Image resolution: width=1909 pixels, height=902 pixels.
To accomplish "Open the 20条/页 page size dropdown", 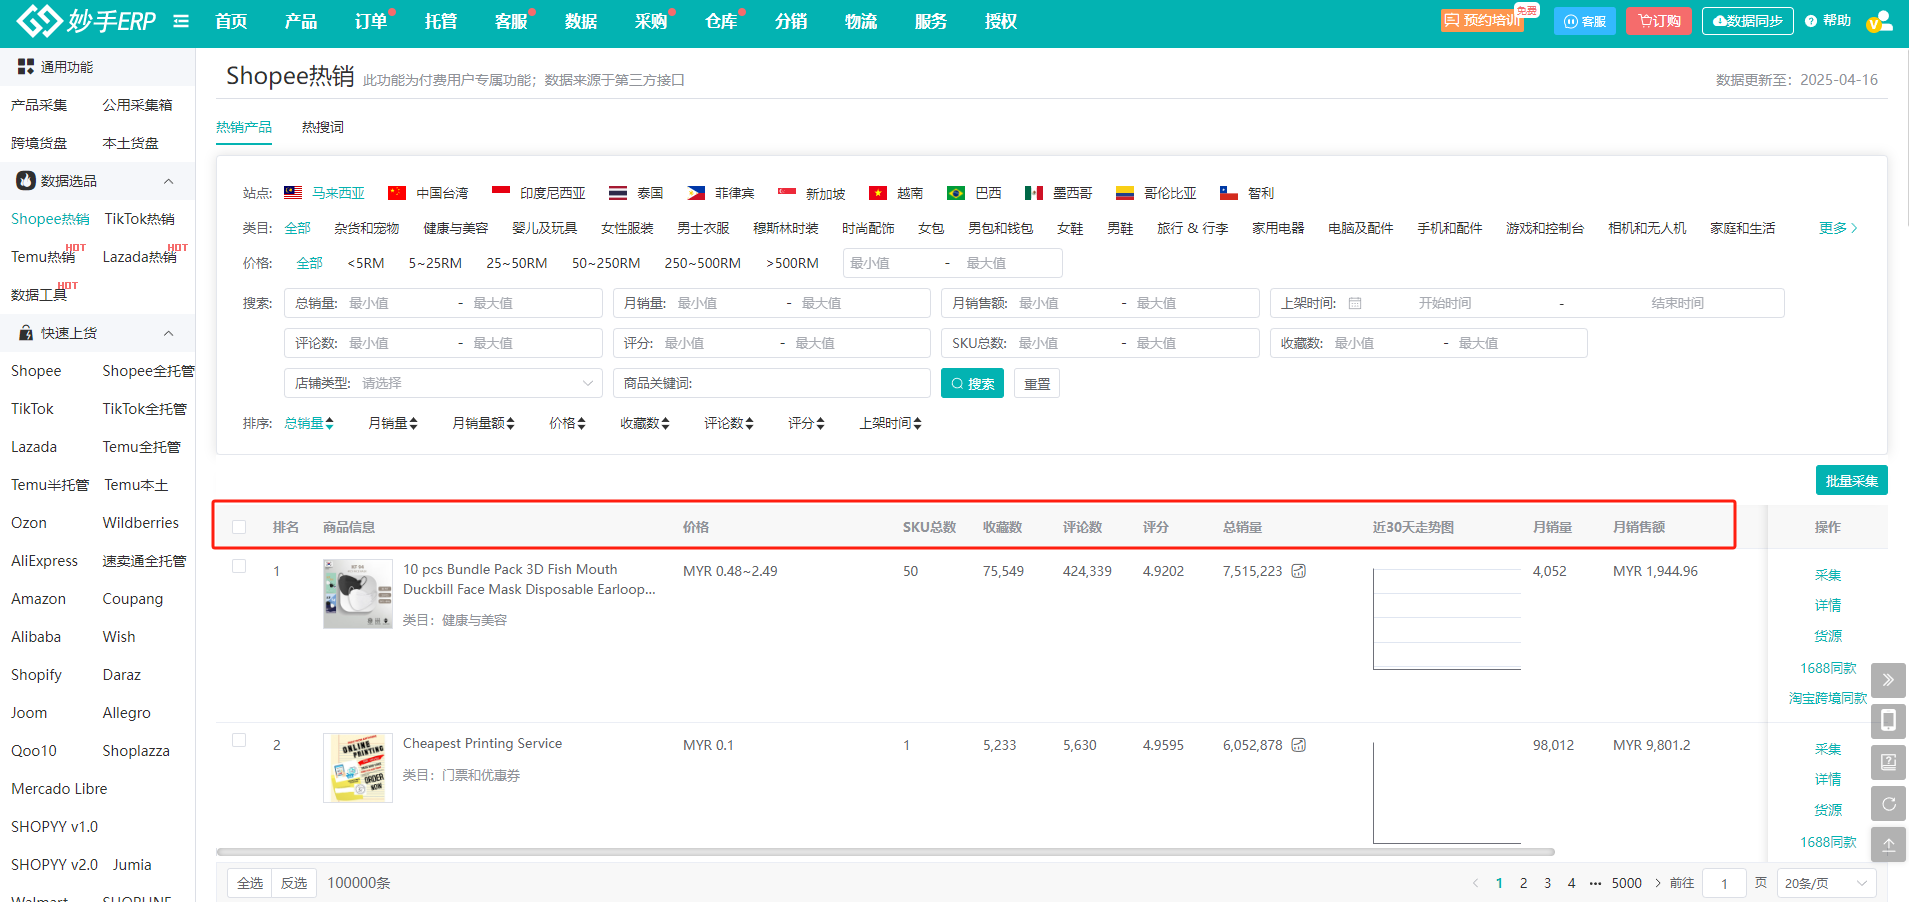I will point(1826,883).
